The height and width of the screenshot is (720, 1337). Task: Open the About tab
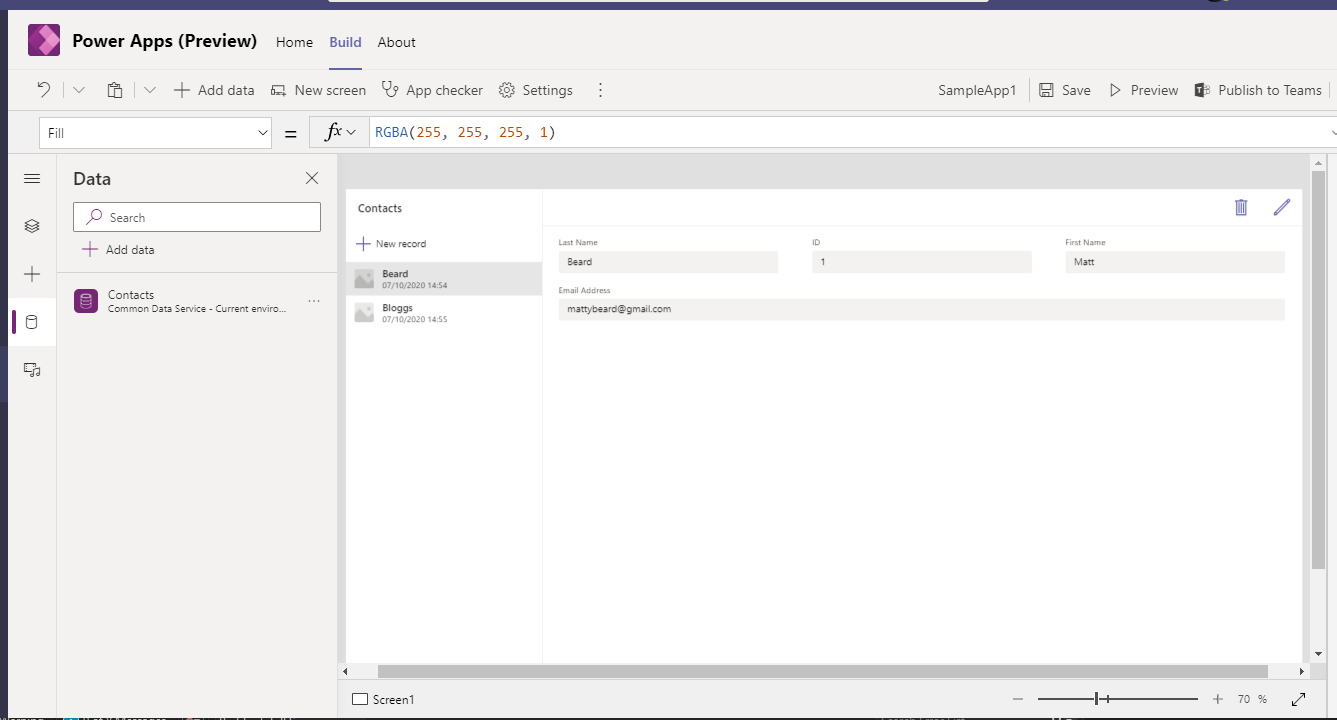pyautogui.click(x=396, y=42)
